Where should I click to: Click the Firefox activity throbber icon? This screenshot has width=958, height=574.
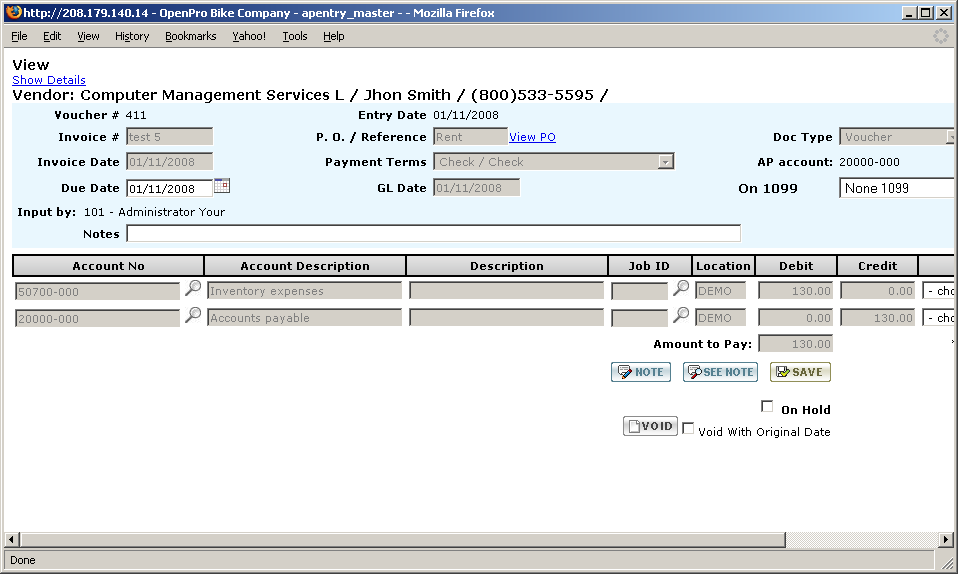pyautogui.click(x=940, y=36)
